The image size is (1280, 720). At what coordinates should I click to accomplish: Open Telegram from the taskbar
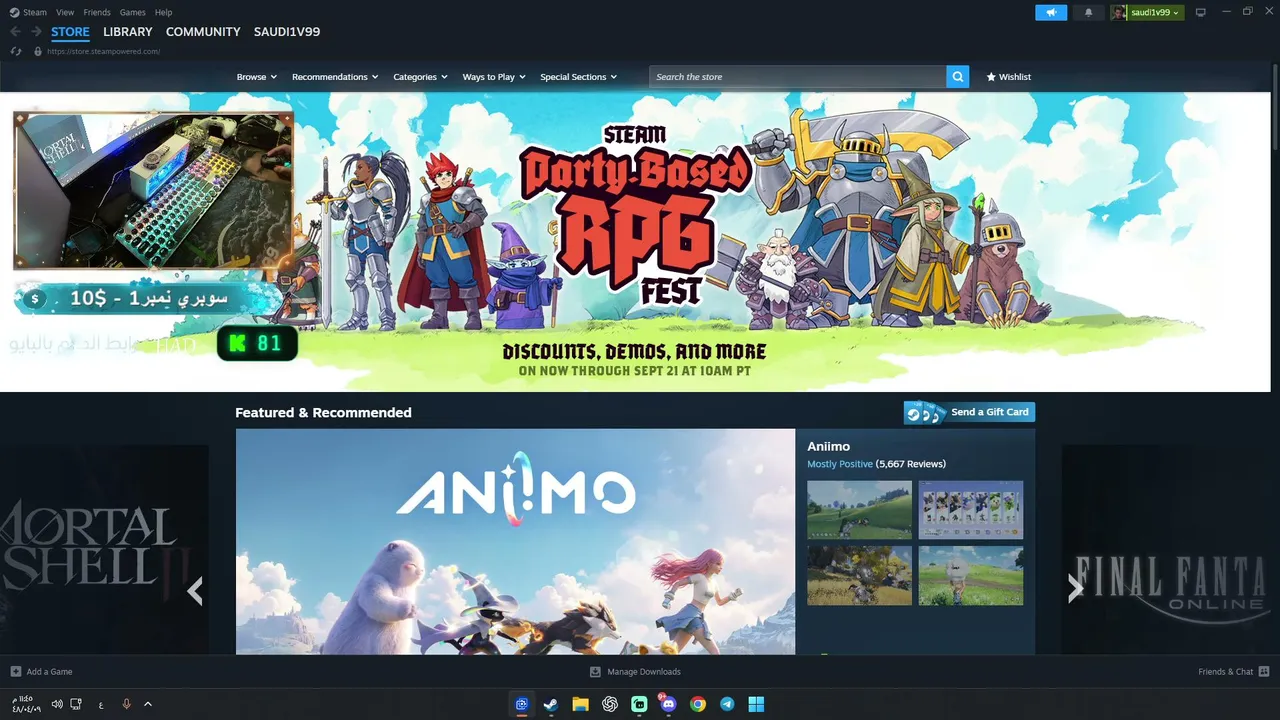click(727, 704)
